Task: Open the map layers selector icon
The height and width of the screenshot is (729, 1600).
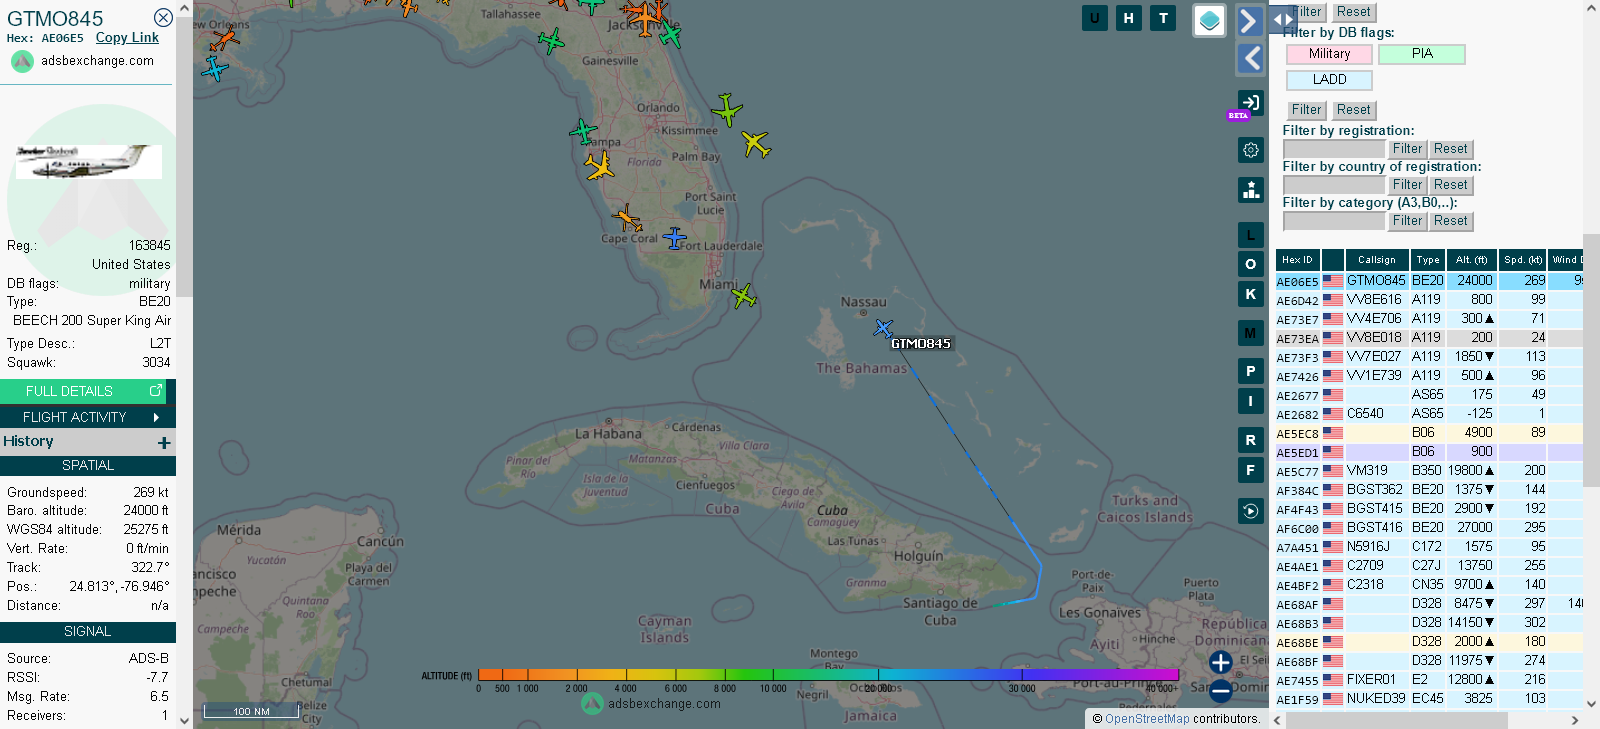Action: 1209,20
